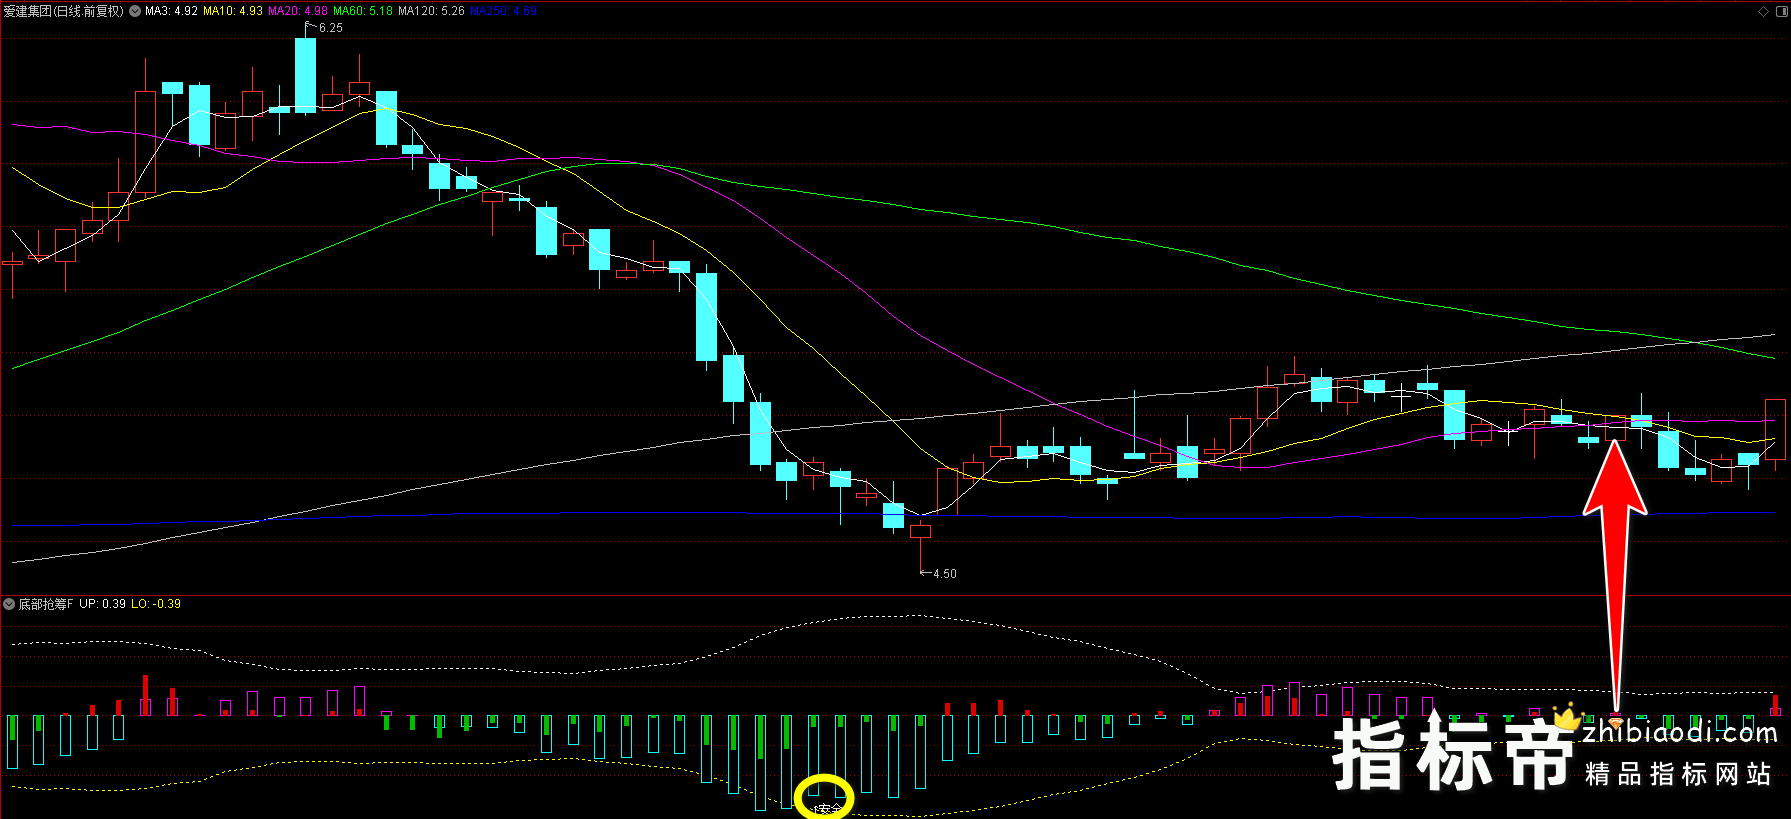The height and width of the screenshot is (819, 1791).
Task: Open the dropdown next to 爱建集团(日线.前复权)
Action: (134, 11)
